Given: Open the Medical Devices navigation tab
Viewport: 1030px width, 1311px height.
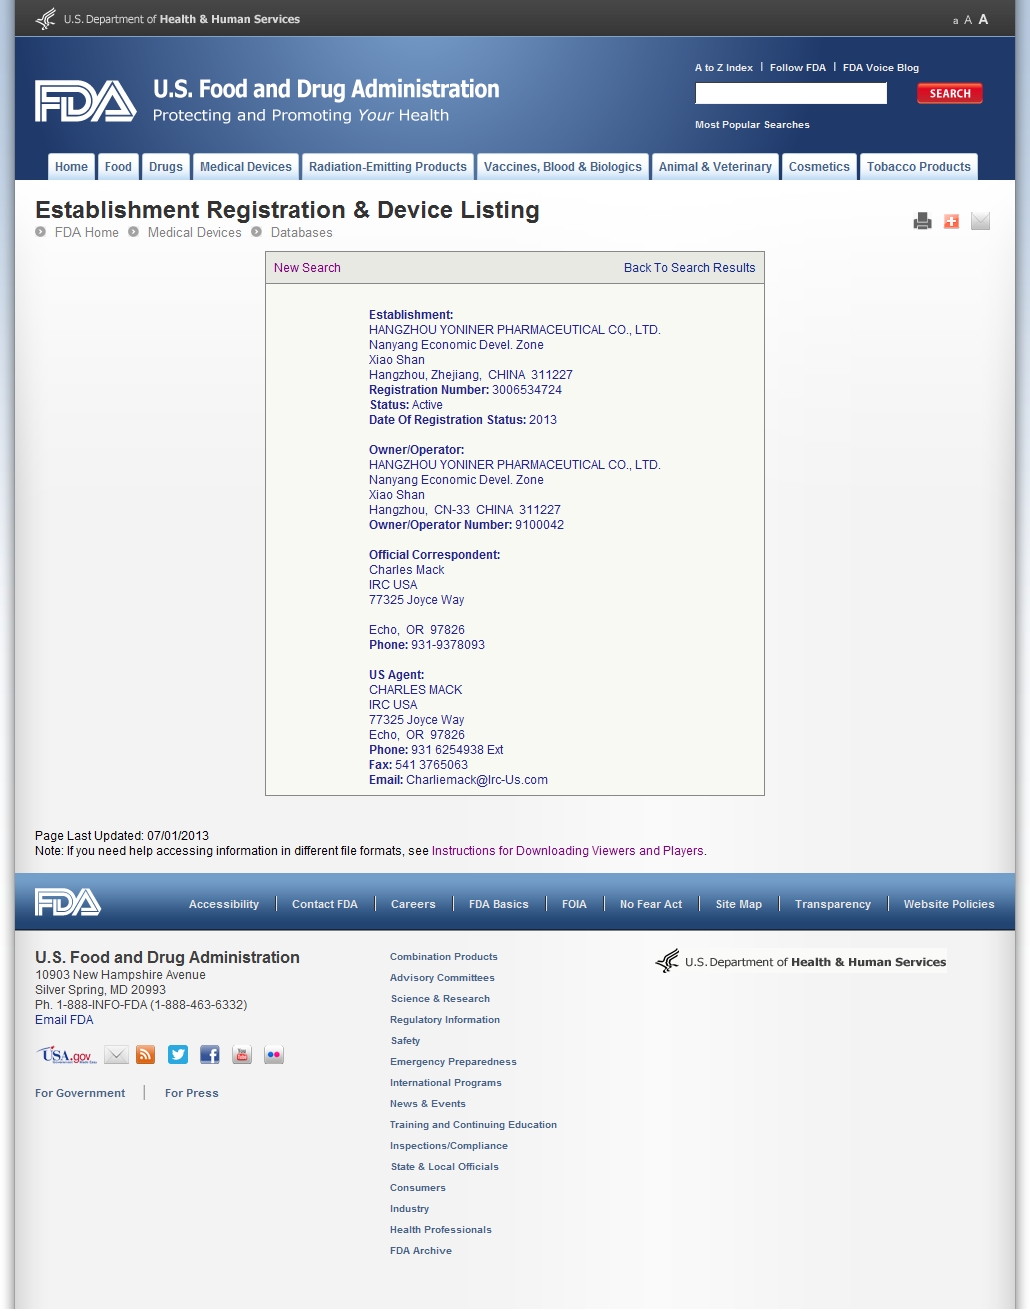Looking at the screenshot, I should pos(246,167).
